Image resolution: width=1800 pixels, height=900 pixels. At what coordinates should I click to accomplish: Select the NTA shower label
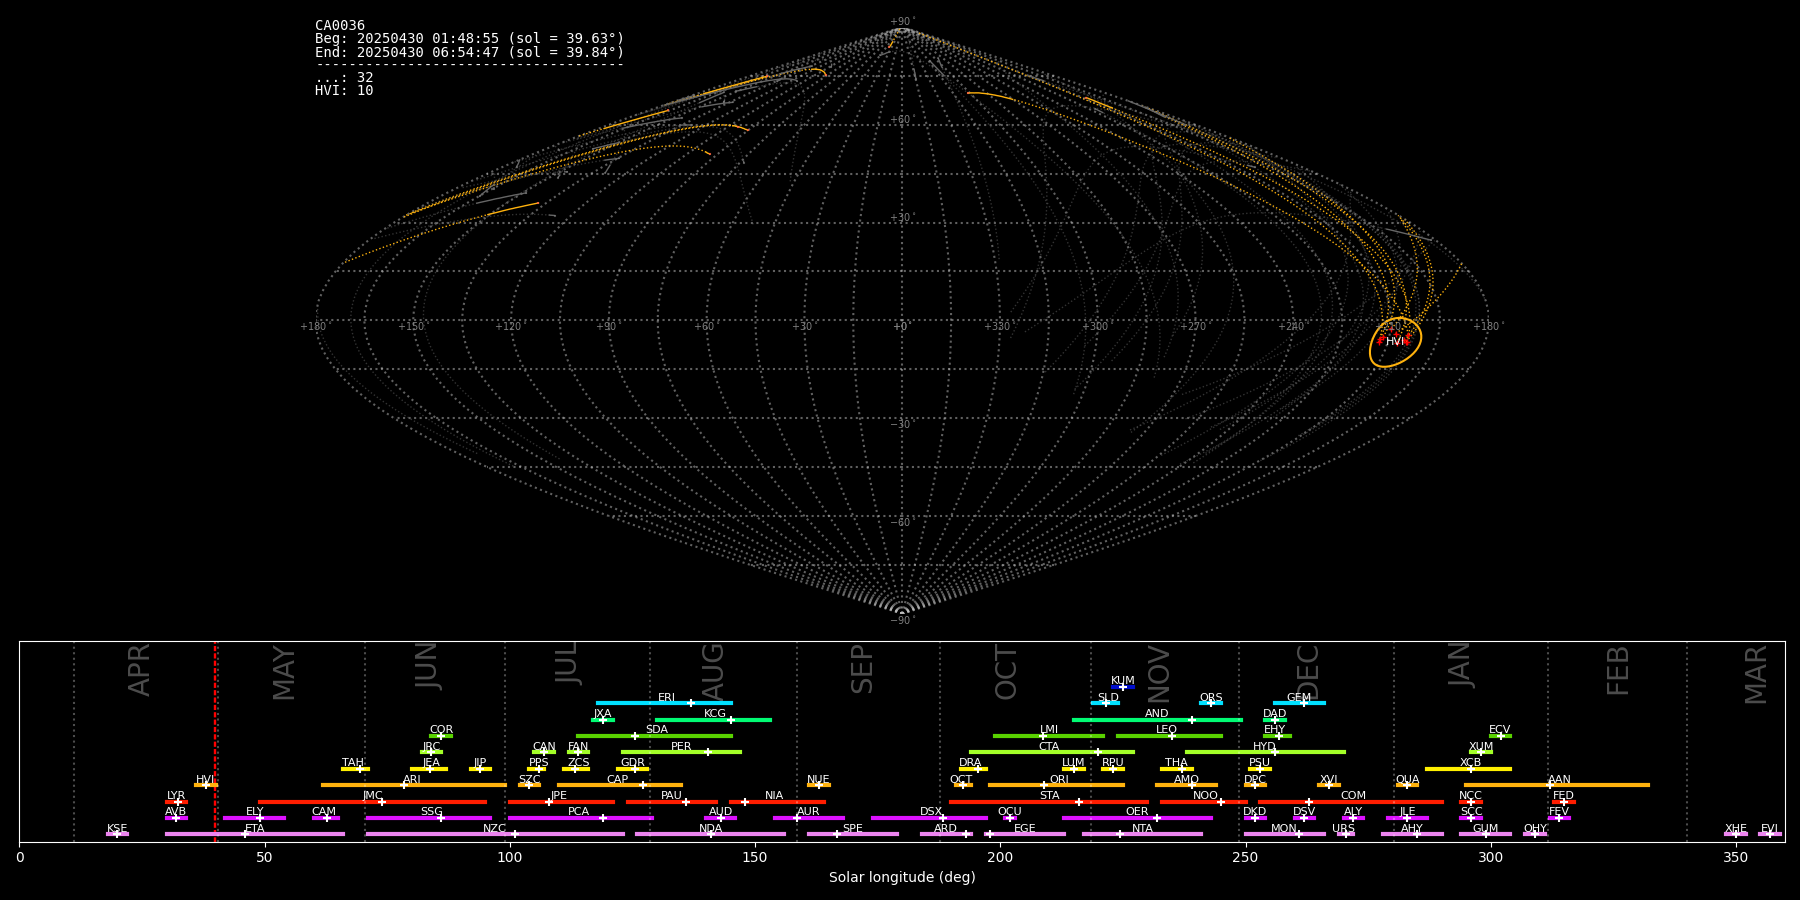pyautogui.click(x=1142, y=829)
